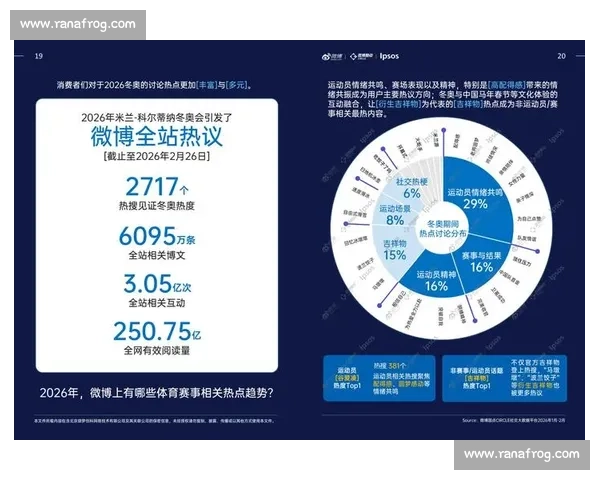Click the '运动员 [谷爱凌] 热度Top1' label

coord(347,378)
